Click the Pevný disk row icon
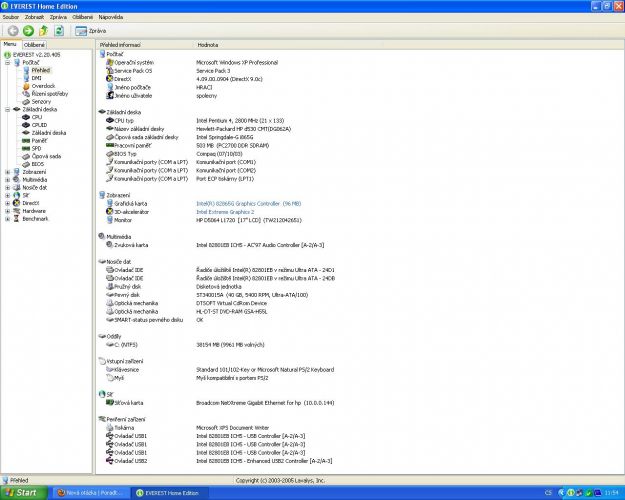Viewport: 625px width, 500px height. 110,295
